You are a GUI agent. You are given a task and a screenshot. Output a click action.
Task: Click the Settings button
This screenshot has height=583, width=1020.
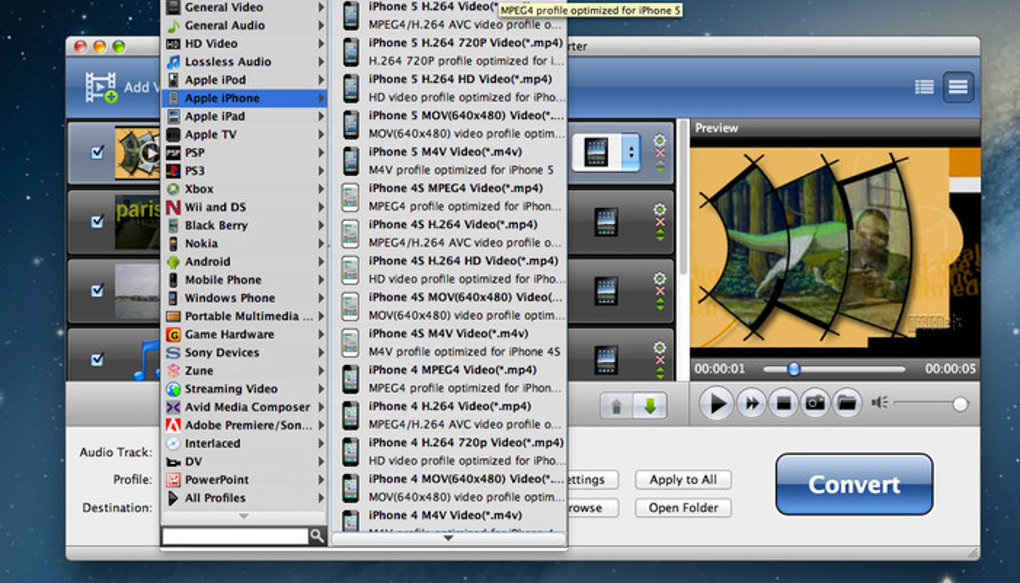point(592,480)
